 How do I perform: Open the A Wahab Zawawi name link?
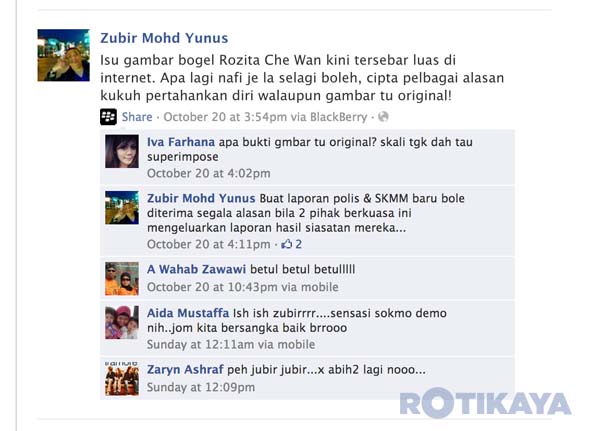196,269
